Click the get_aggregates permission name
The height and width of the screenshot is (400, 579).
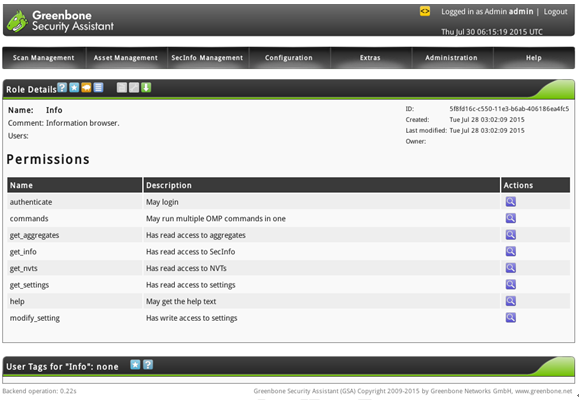[x=34, y=235]
